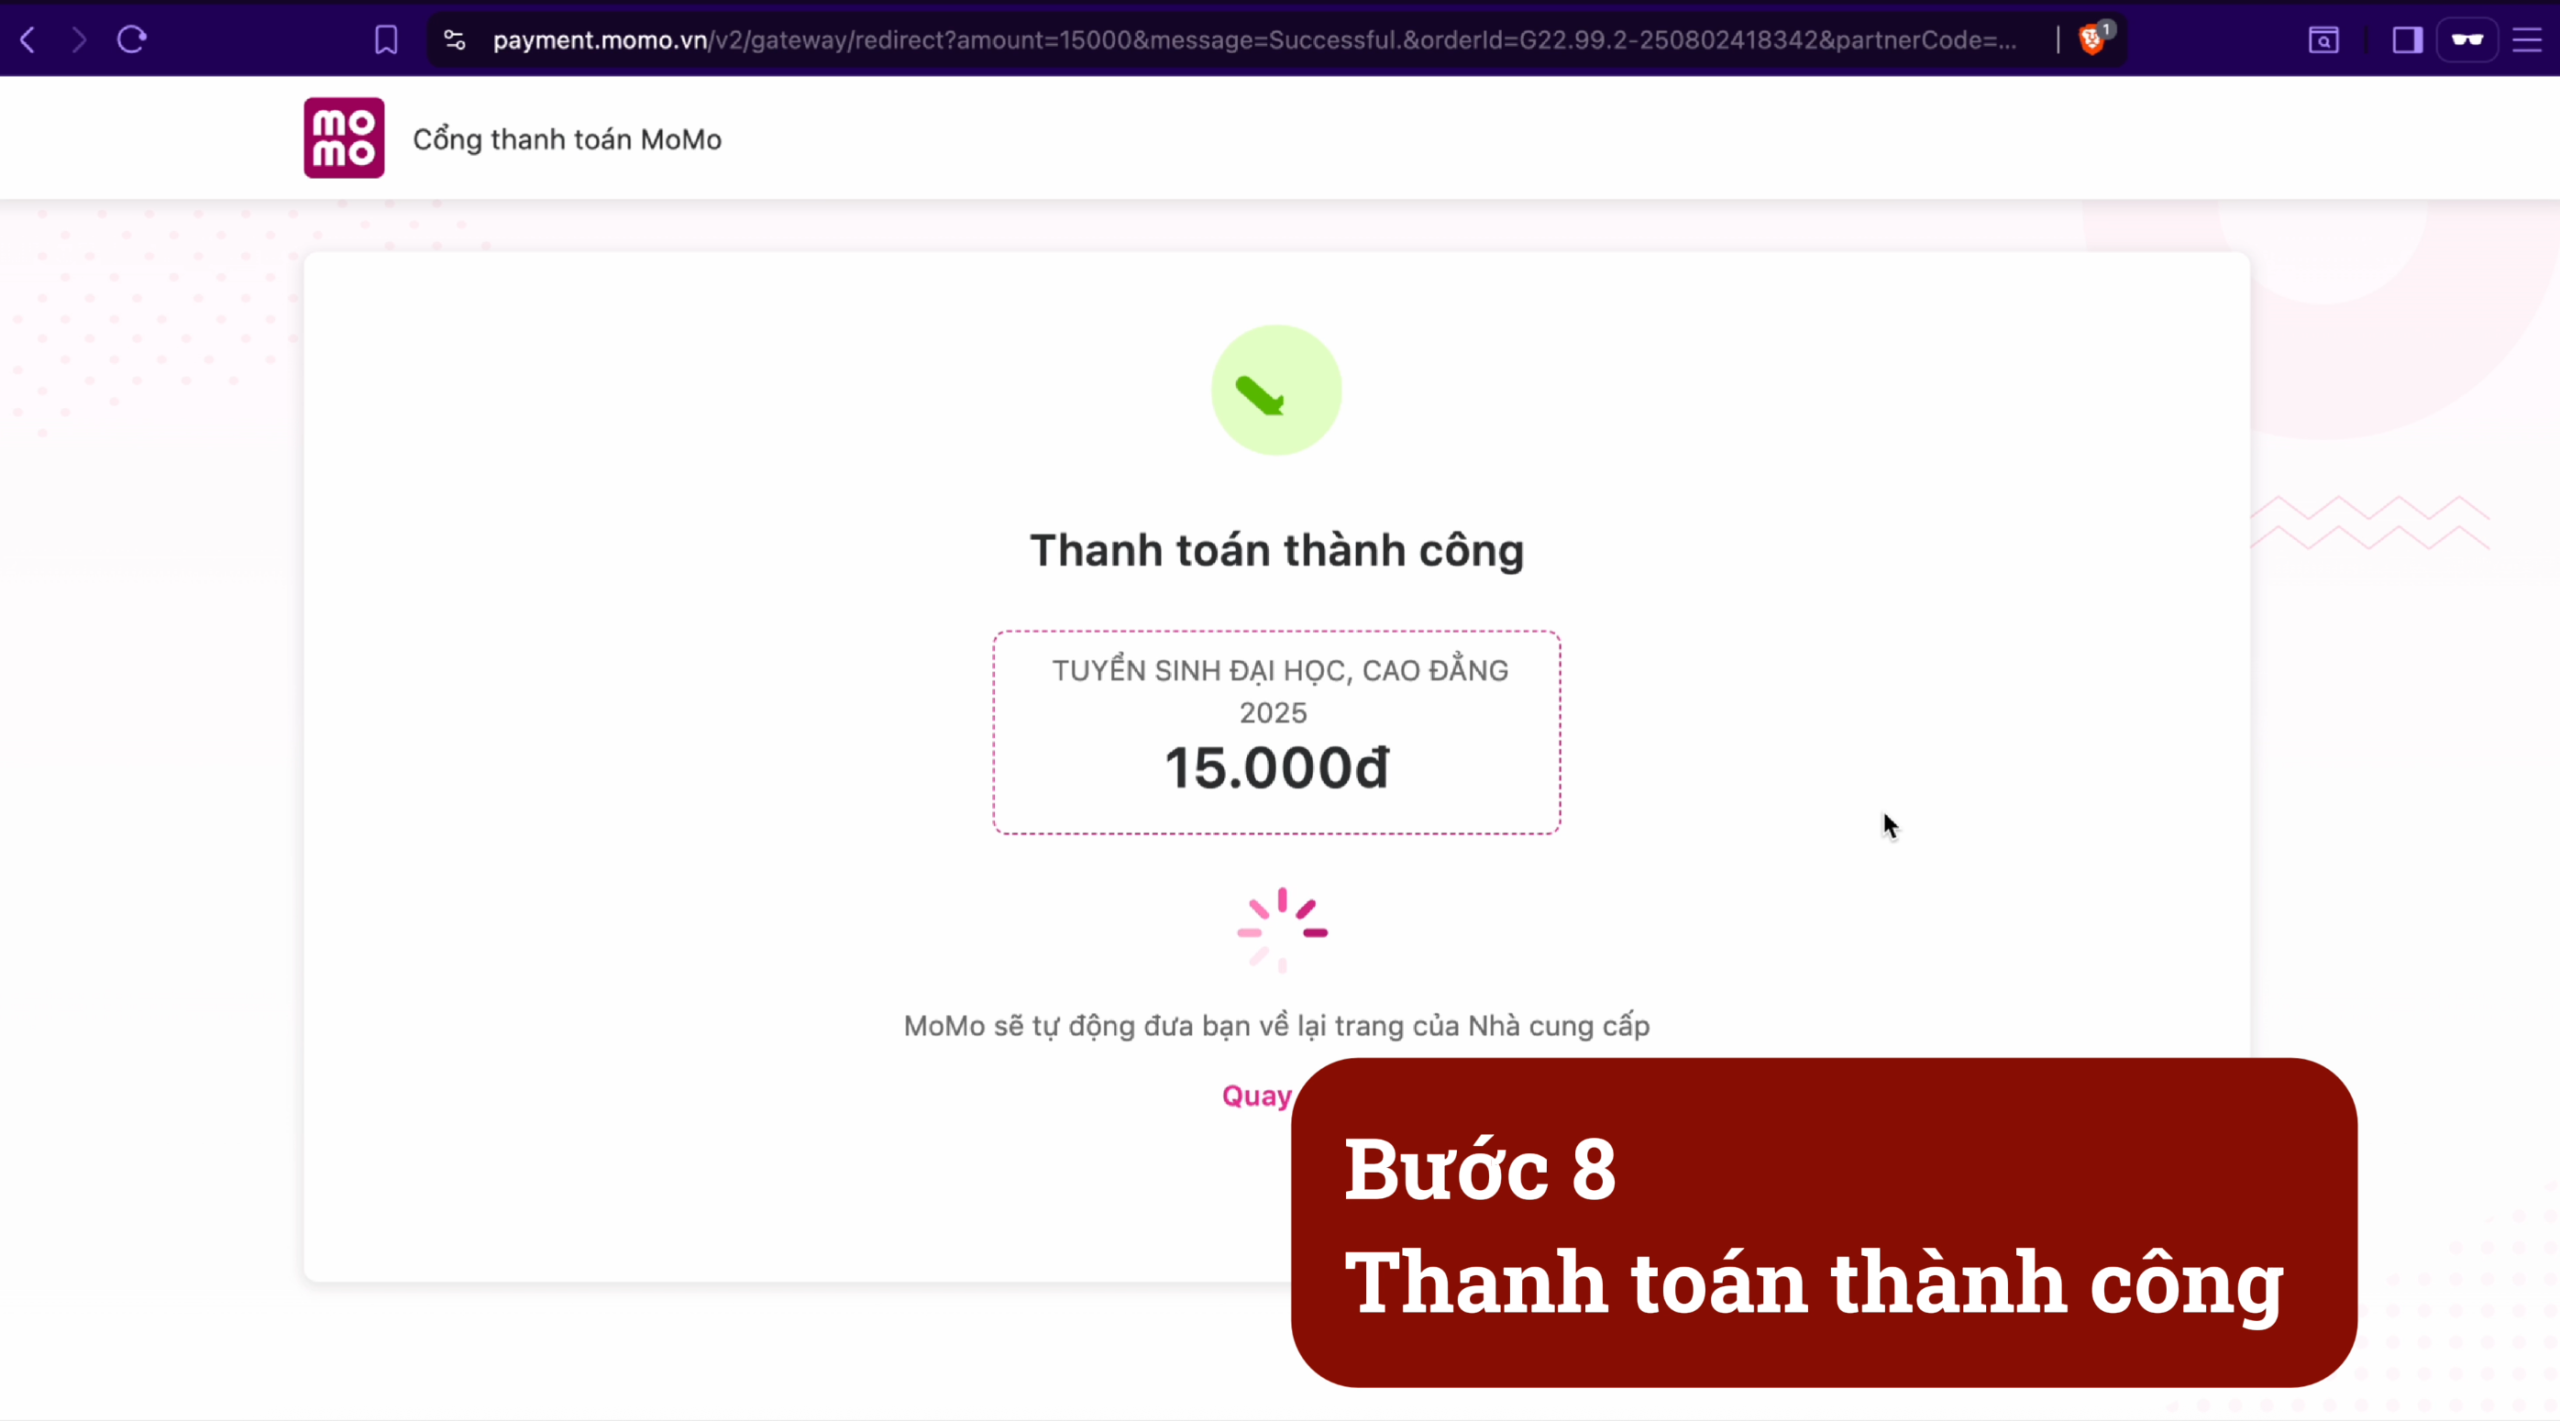Click the payment.momo.vn address bar URL
Viewport: 2560px width, 1421px height.
(1254, 40)
